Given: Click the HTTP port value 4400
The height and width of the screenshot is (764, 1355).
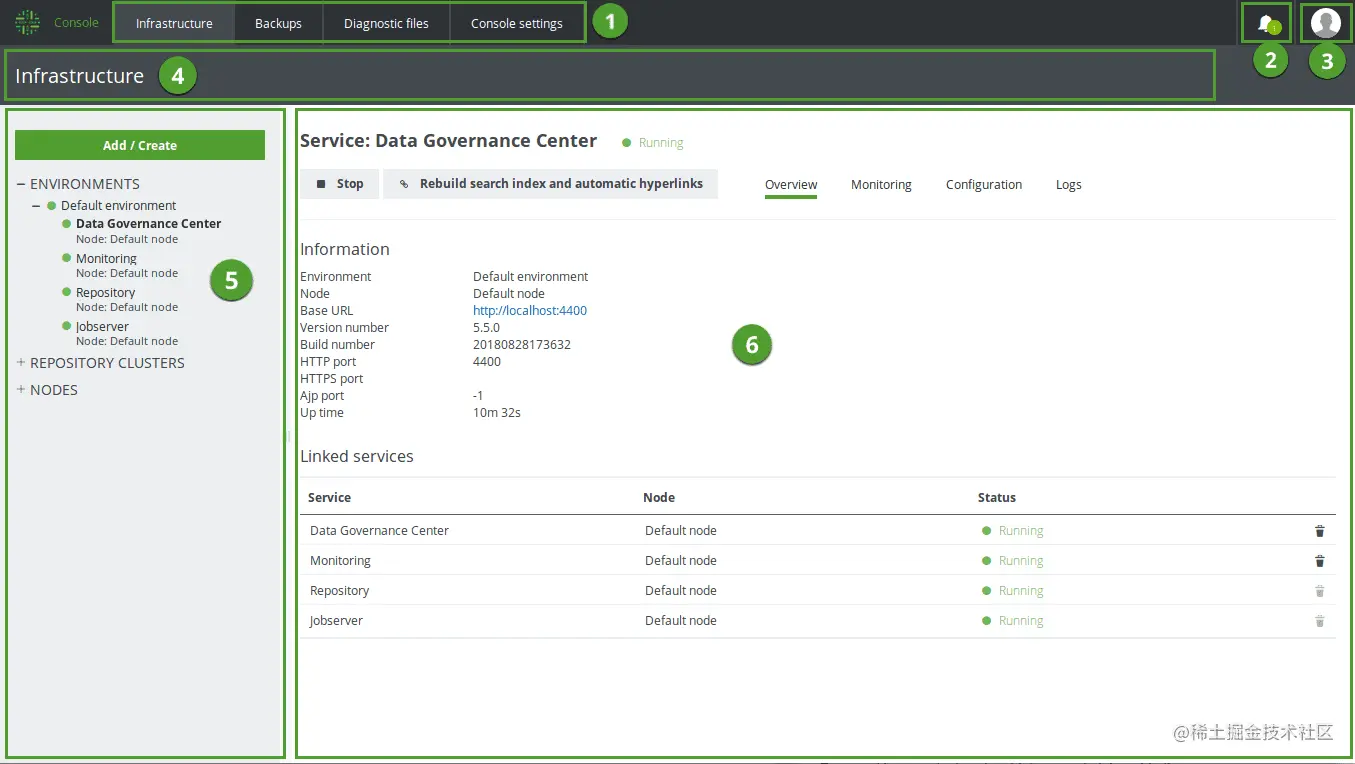Looking at the screenshot, I should pyautogui.click(x=487, y=362).
